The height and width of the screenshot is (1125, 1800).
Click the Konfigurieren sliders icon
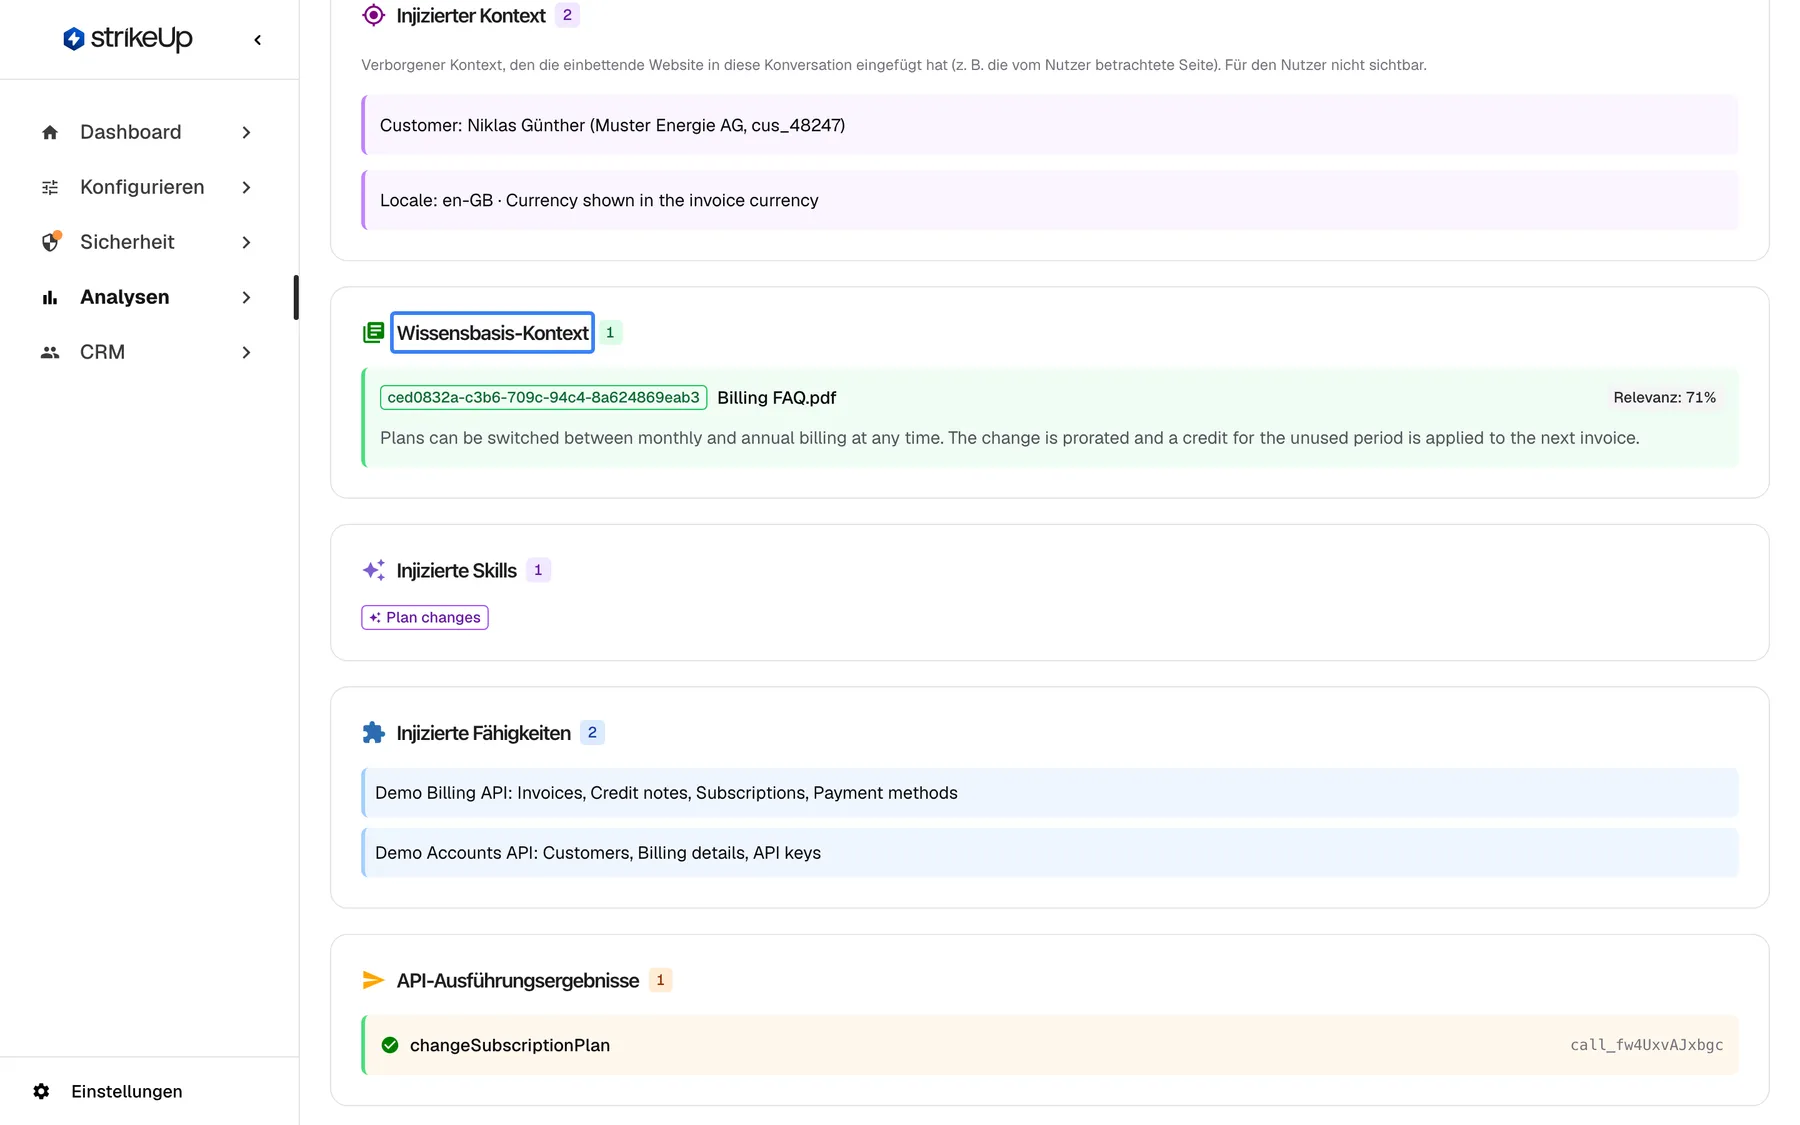[50, 187]
